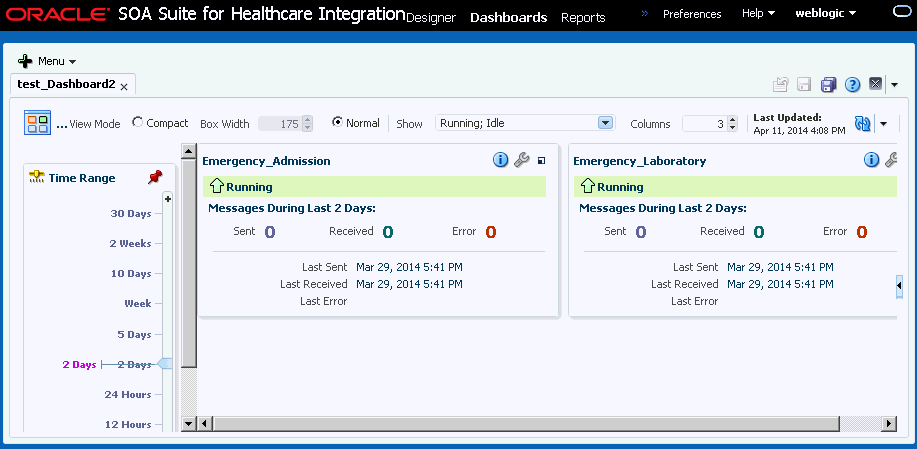Screen dimensions: 917x449
Task: Open the weblogic user menu
Action: point(826,13)
